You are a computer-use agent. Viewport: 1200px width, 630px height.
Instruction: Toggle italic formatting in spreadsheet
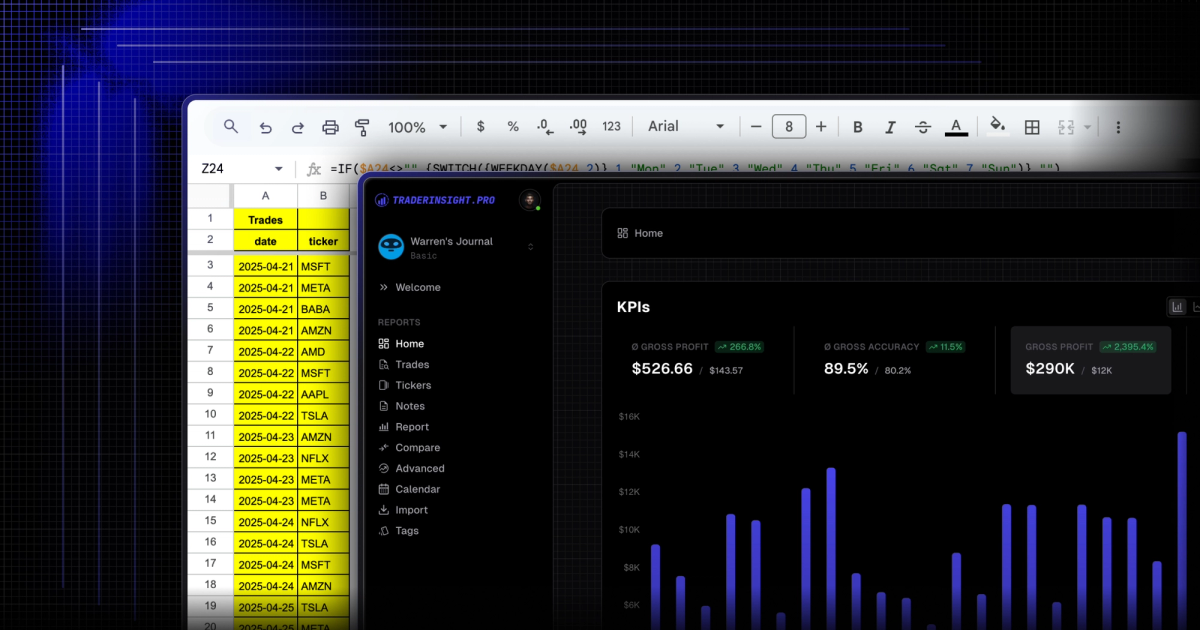click(x=890, y=127)
